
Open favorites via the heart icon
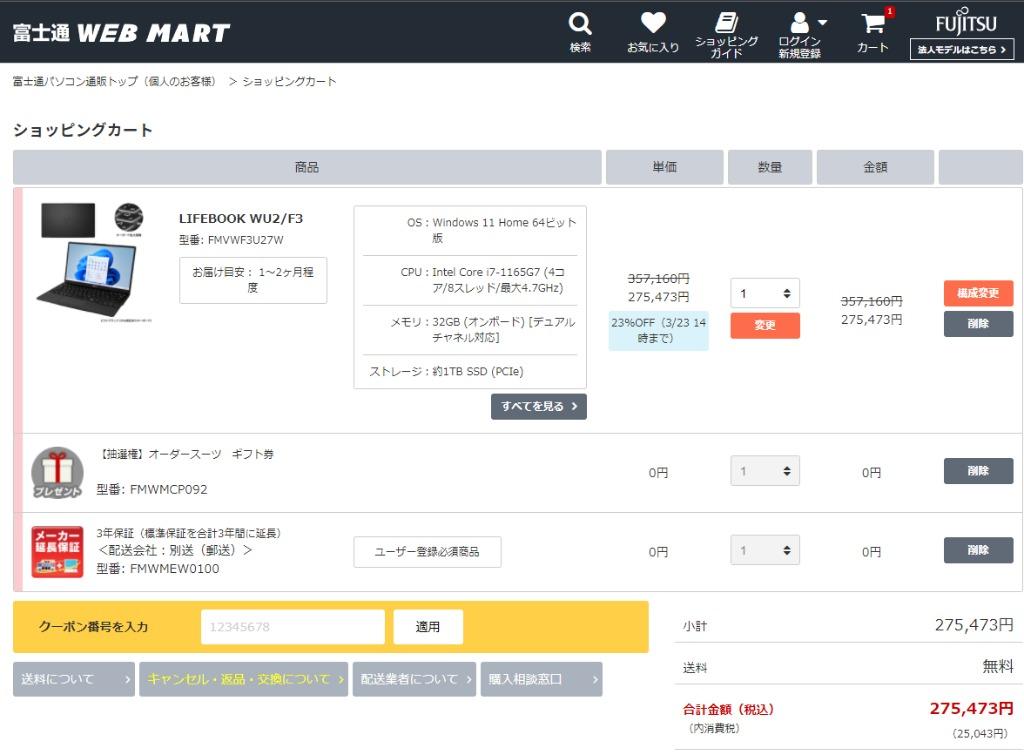pos(653,23)
